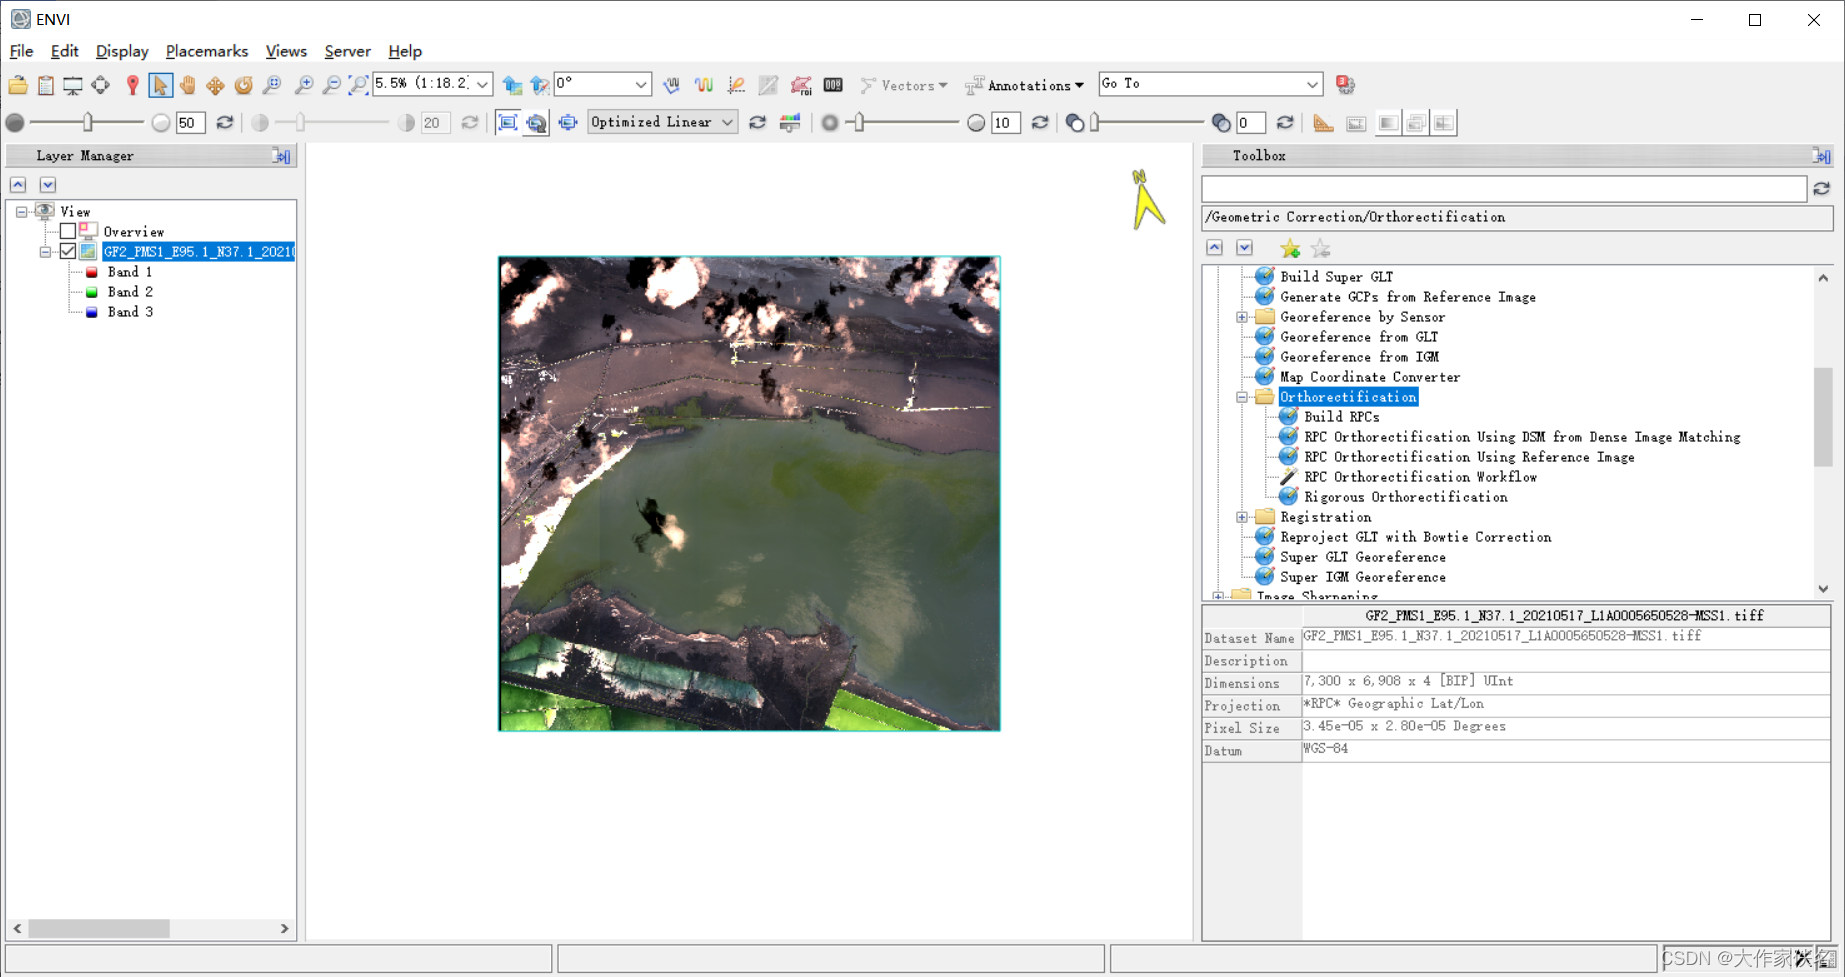Add tool to favorites with yellow star

[x=1290, y=248]
